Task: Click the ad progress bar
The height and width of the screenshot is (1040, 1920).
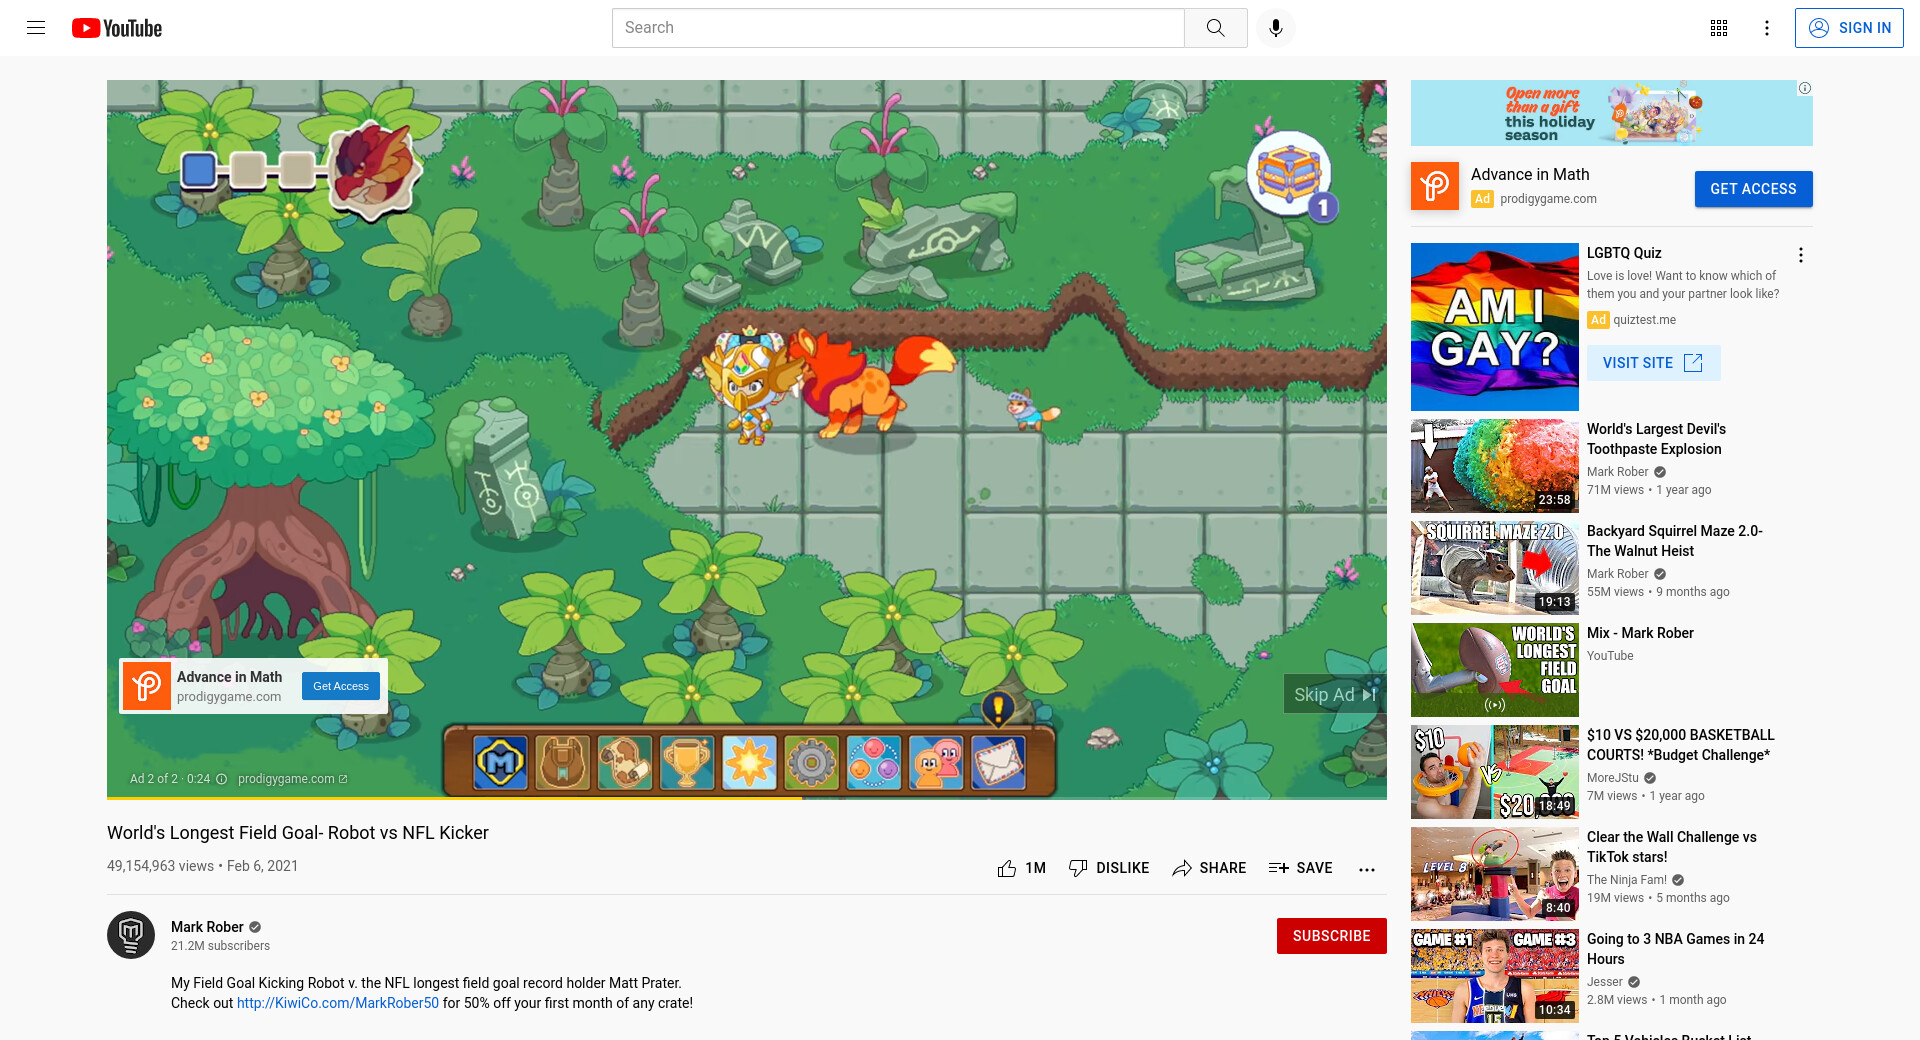Action: tap(747, 797)
